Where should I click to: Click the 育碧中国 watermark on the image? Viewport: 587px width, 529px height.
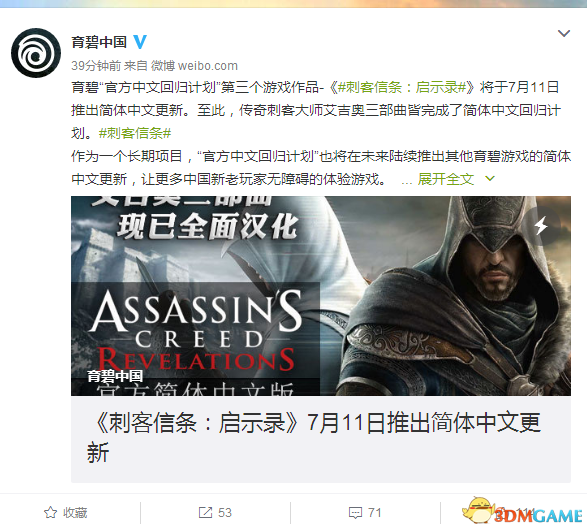coord(115,376)
